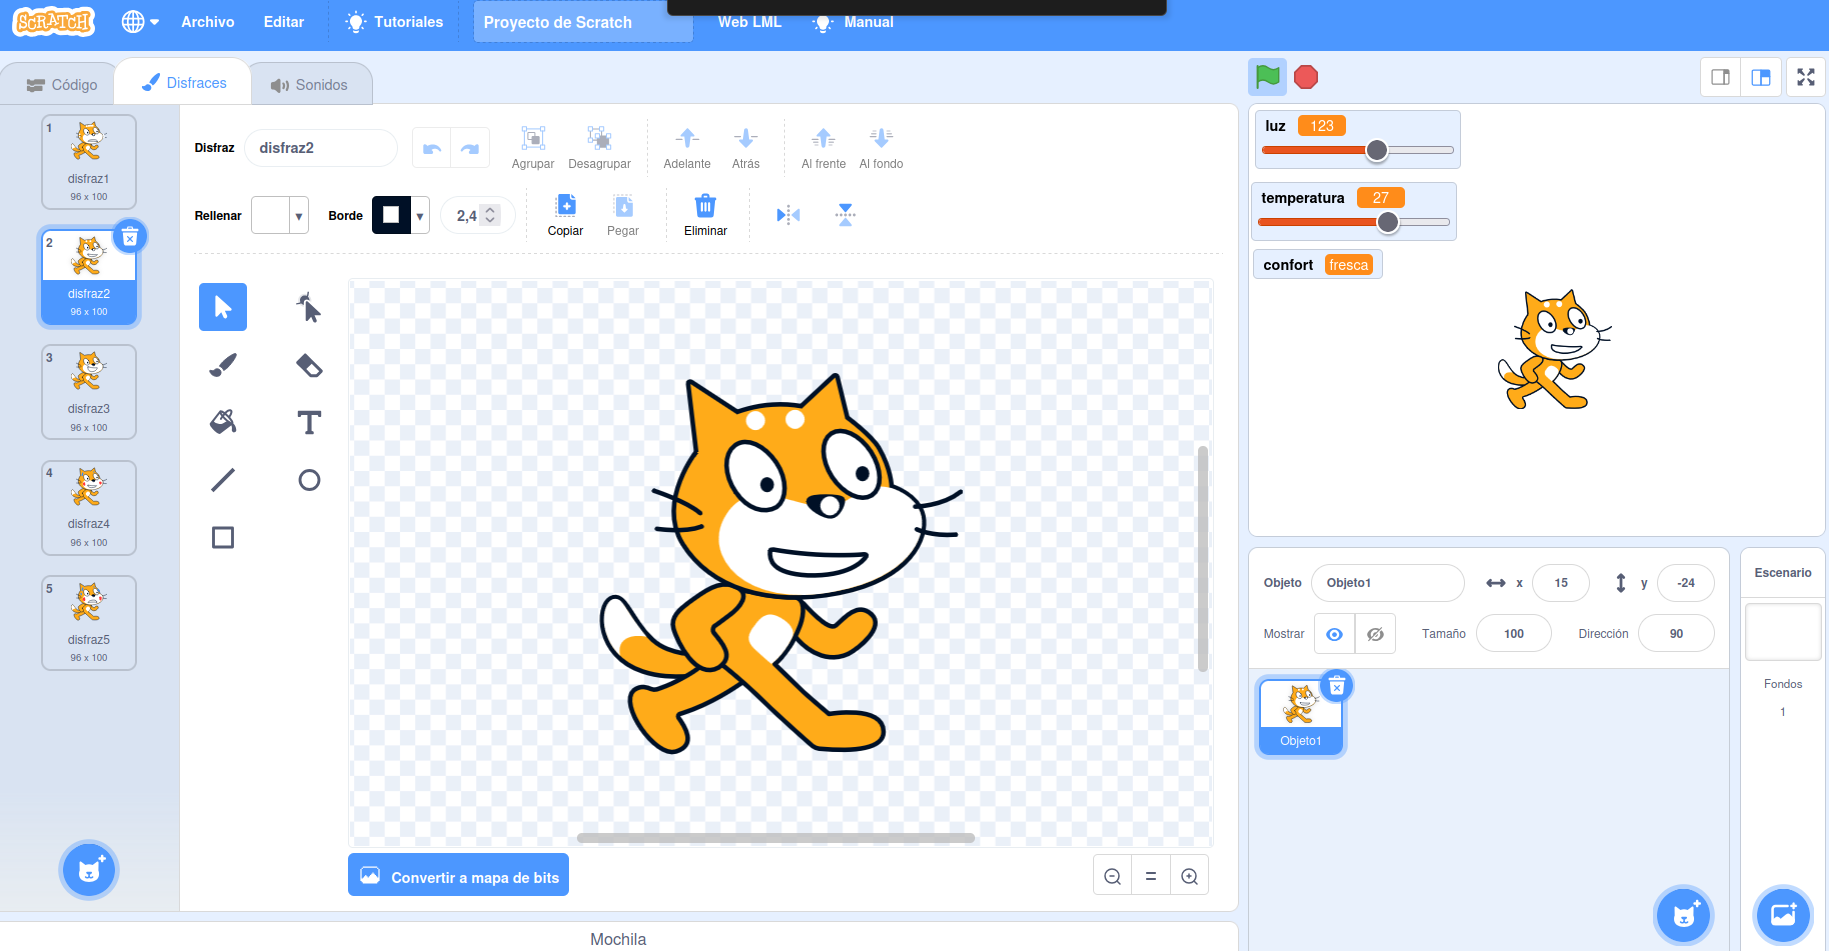Switch to the small stage layout

click(x=1720, y=77)
